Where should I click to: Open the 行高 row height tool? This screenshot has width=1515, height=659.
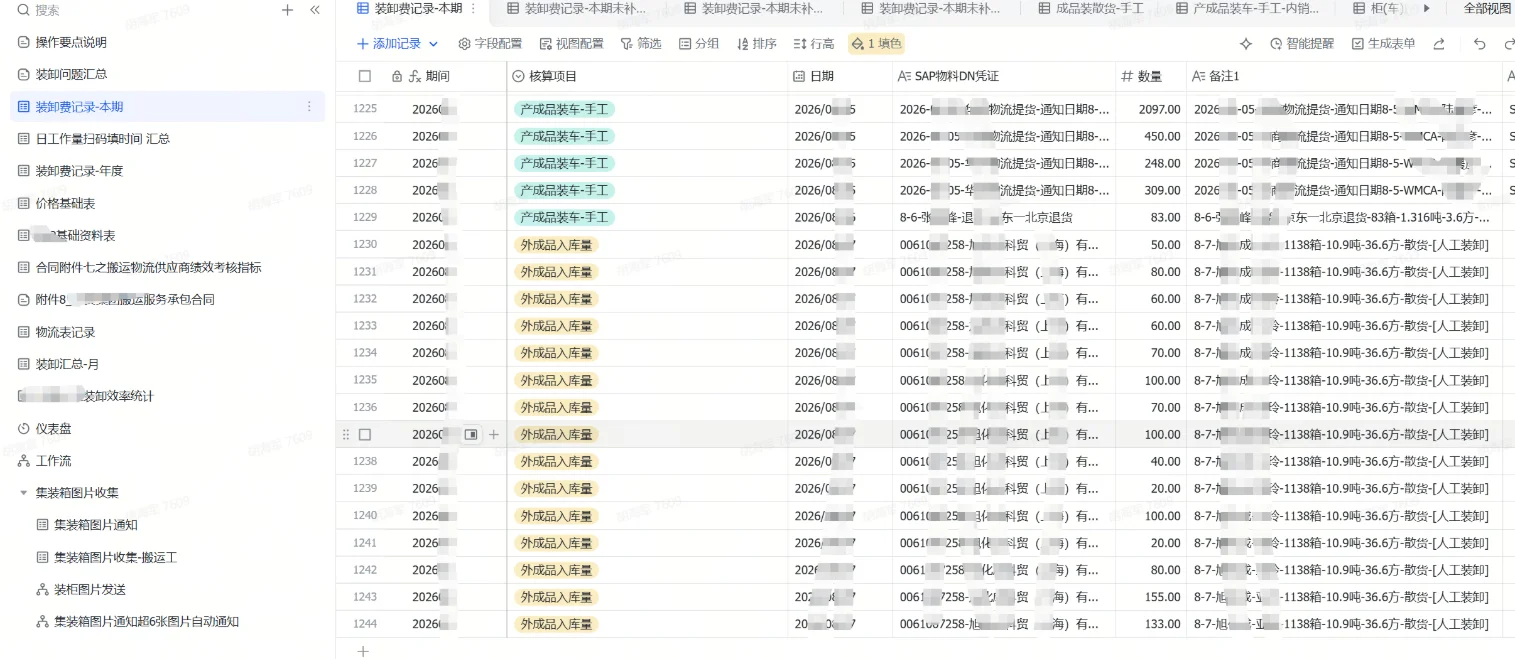(x=814, y=44)
